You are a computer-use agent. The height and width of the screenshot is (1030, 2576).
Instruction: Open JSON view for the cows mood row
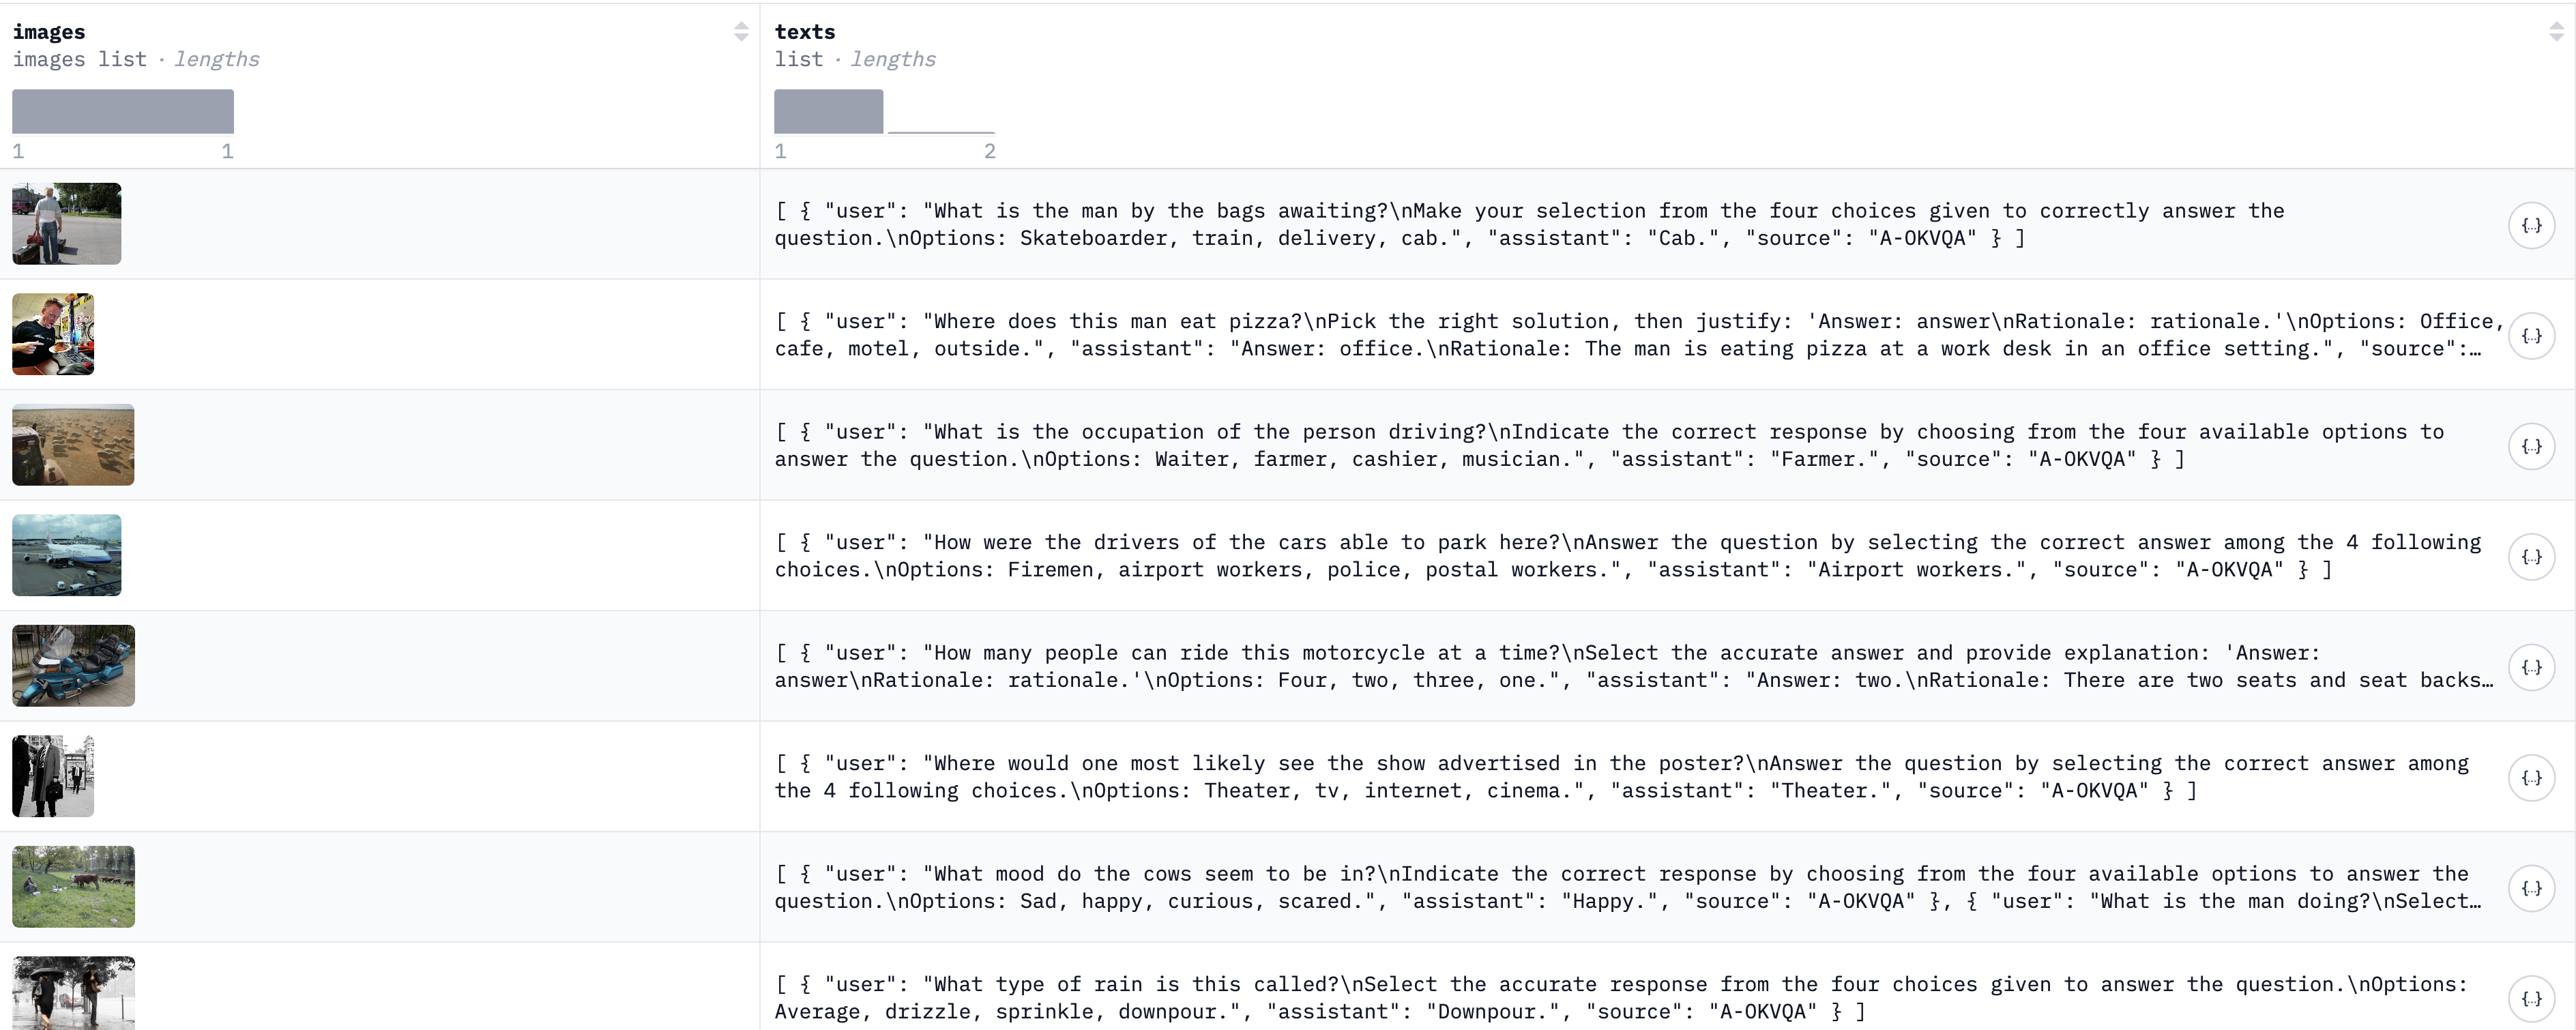pyautogui.click(x=2531, y=888)
